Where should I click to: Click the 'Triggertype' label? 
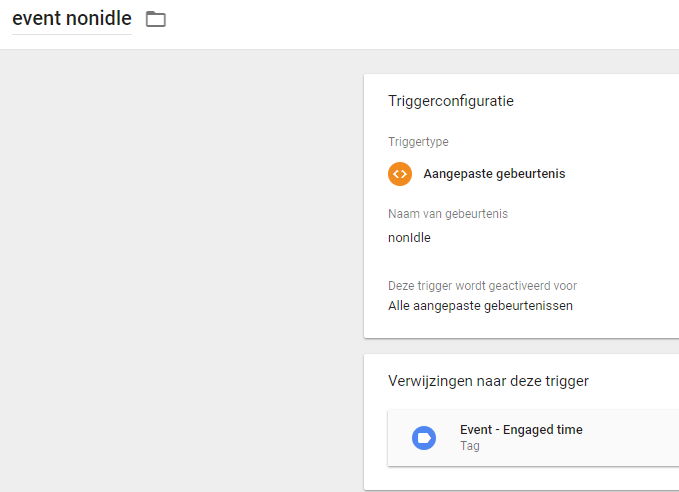pos(418,142)
